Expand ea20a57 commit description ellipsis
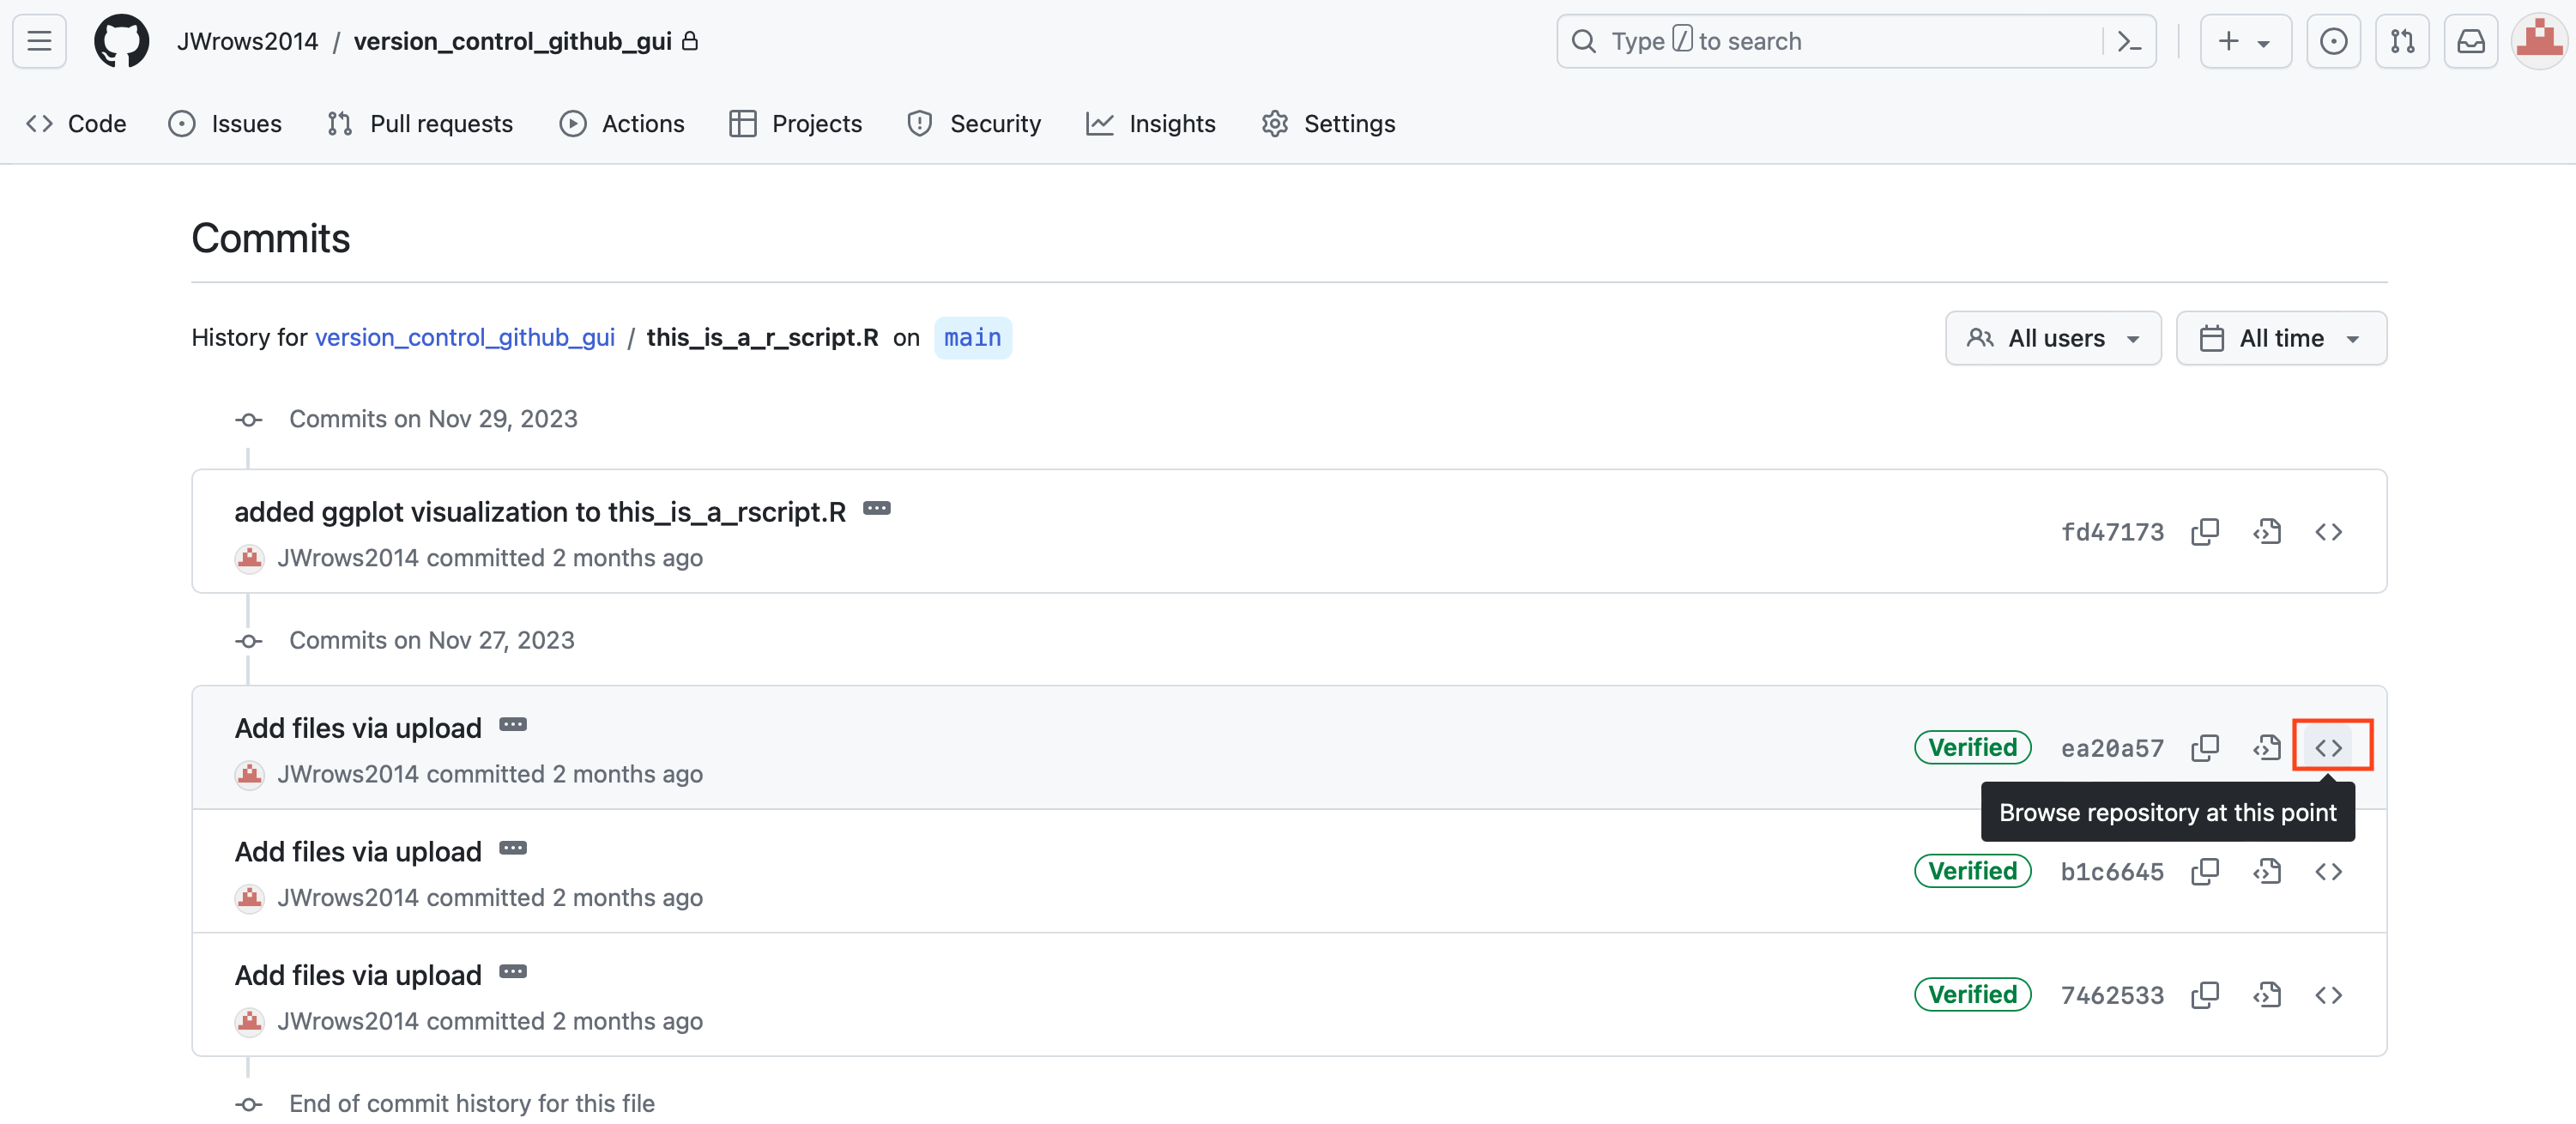Screen dimensions: 2576x1124 (x=513, y=725)
